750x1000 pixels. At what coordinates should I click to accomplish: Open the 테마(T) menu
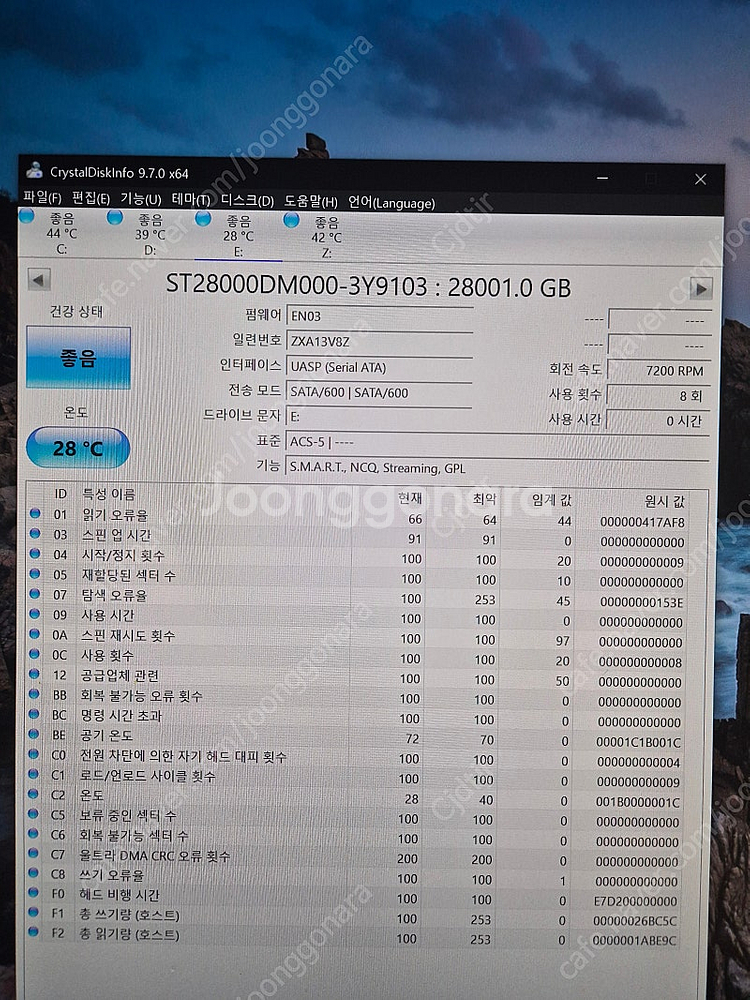click(x=191, y=200)
